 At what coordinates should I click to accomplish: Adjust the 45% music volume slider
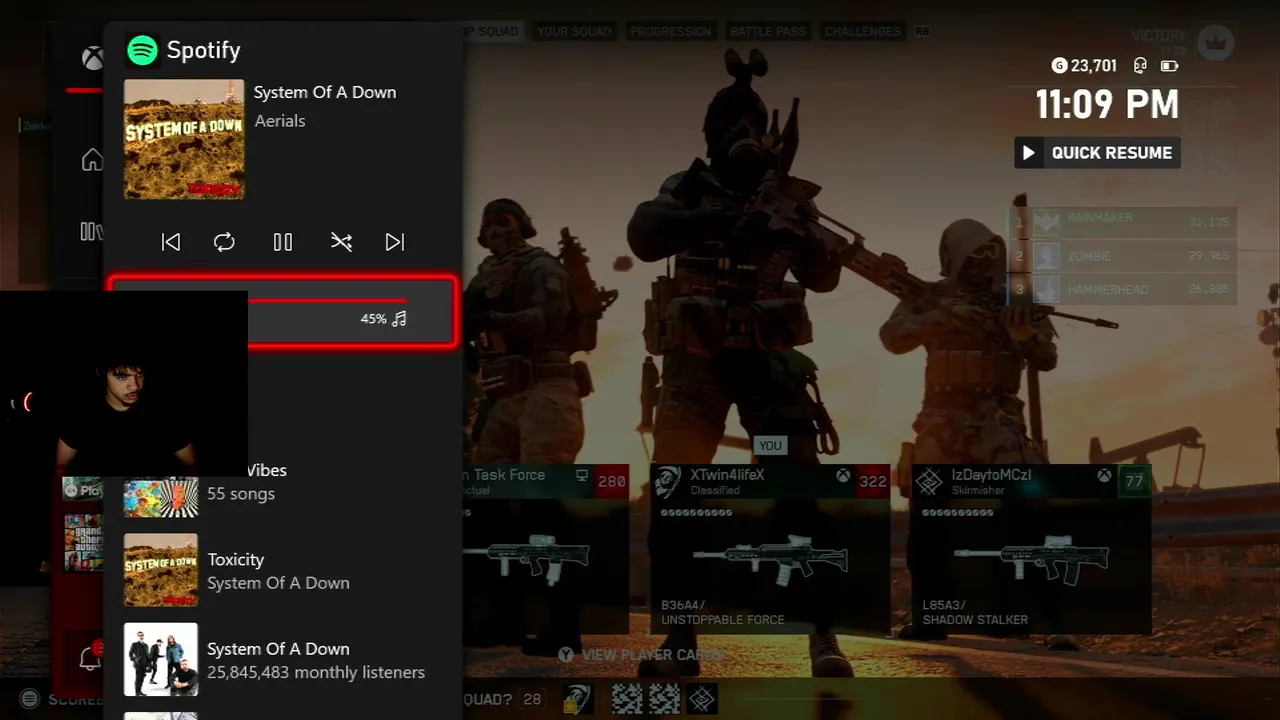[x=283, y=312]
